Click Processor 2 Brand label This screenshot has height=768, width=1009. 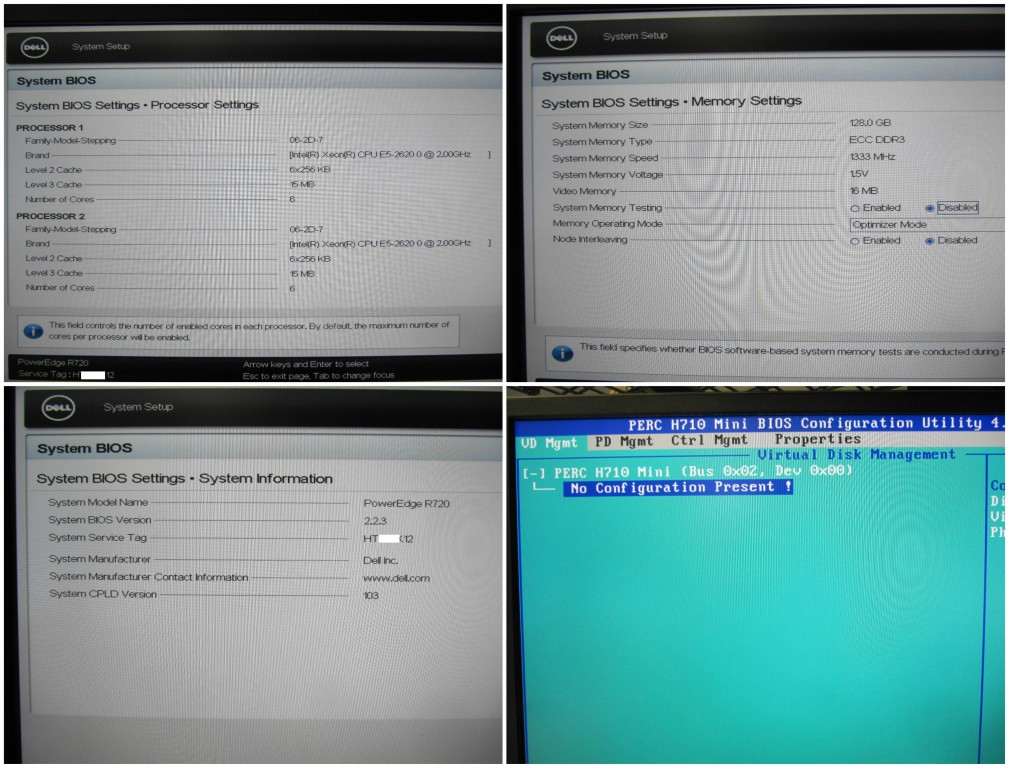[x=37, y=244]
